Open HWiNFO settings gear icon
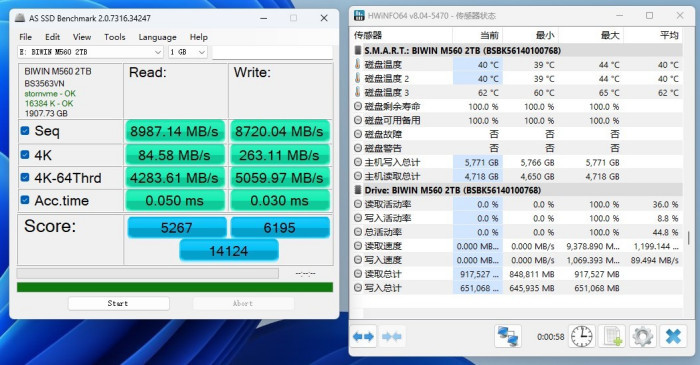 click(x=642, y=336)
